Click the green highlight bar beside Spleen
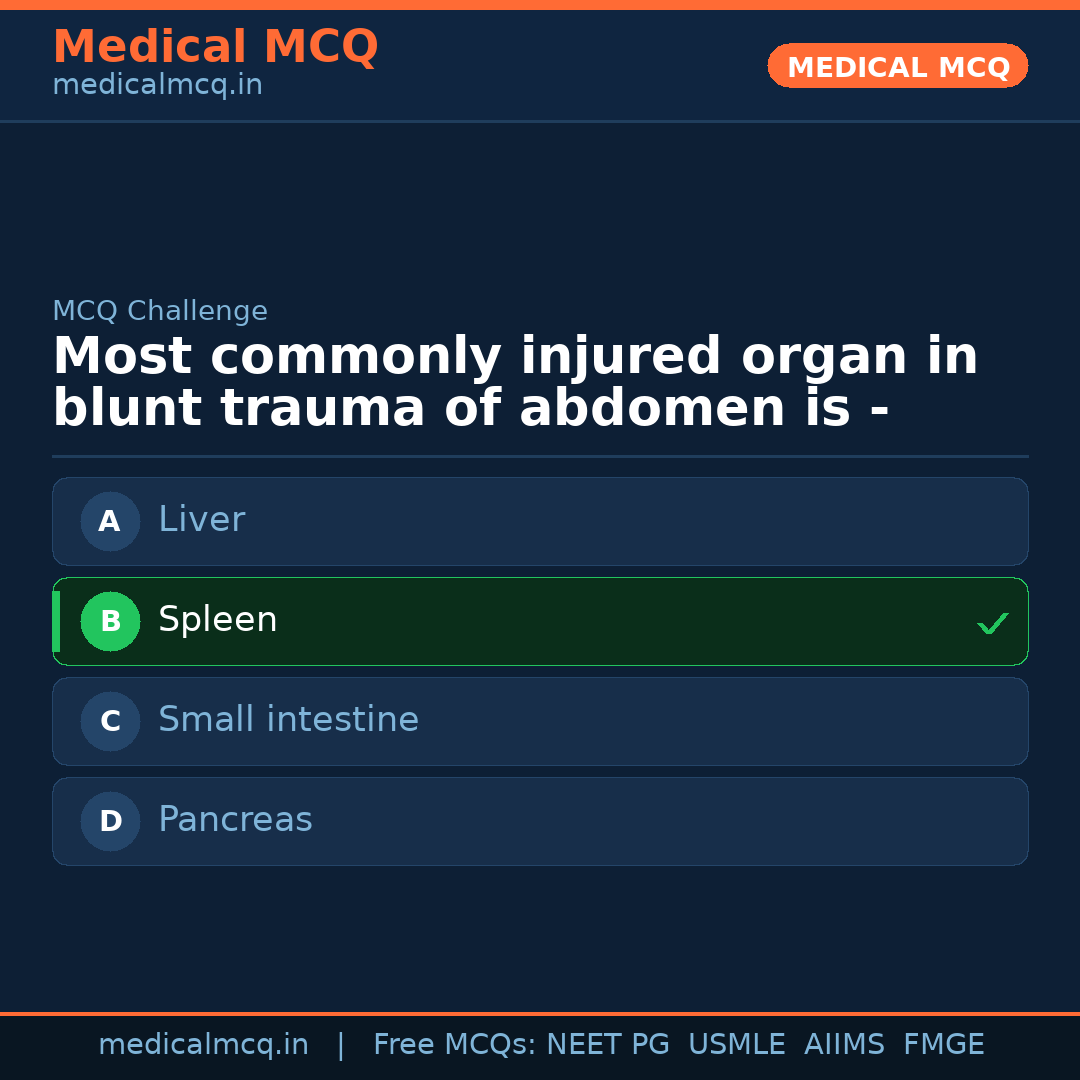This screenshot has height=1080, width=1080. [x=56, y=621]
